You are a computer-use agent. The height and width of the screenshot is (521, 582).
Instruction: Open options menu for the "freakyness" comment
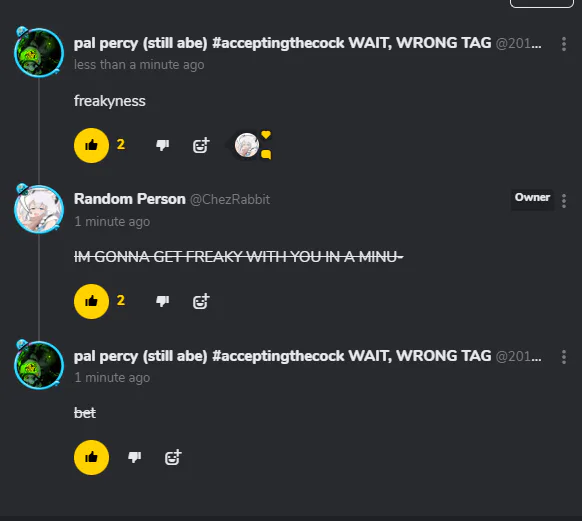[x=564, y=44]
